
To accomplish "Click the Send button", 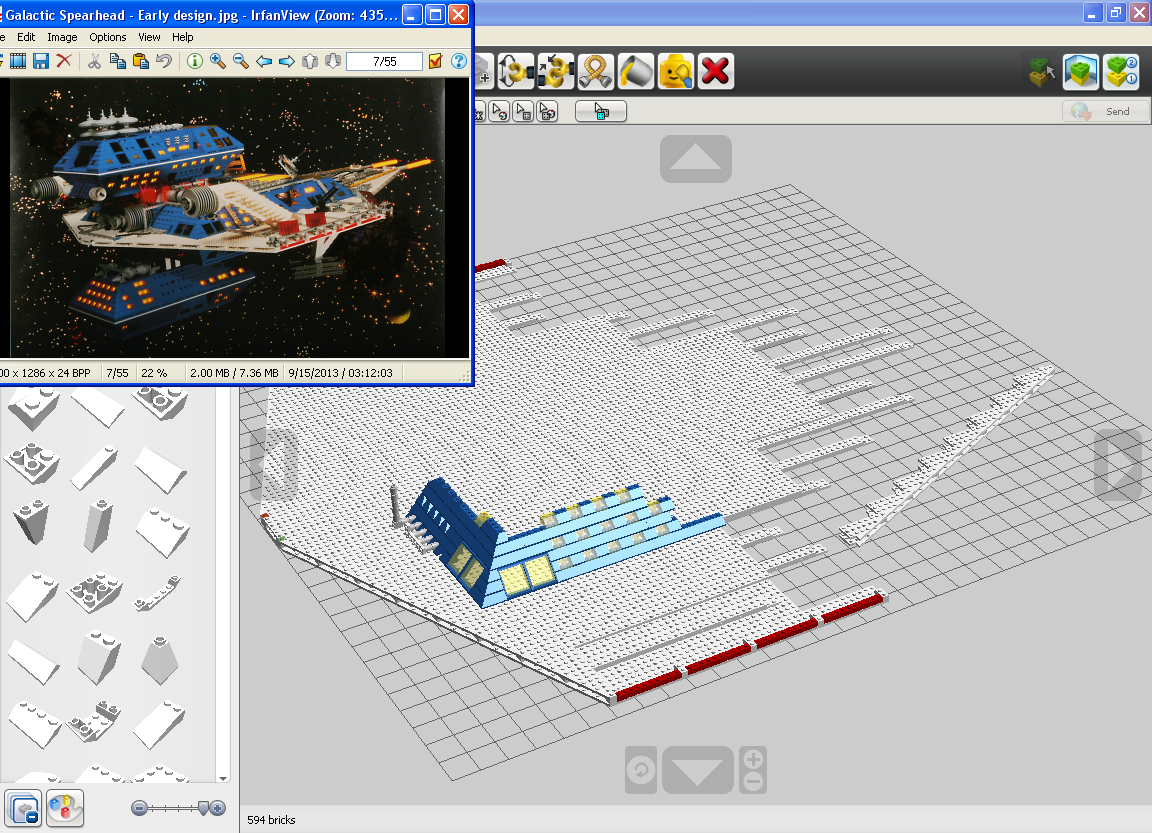I will coord(1105,111).
